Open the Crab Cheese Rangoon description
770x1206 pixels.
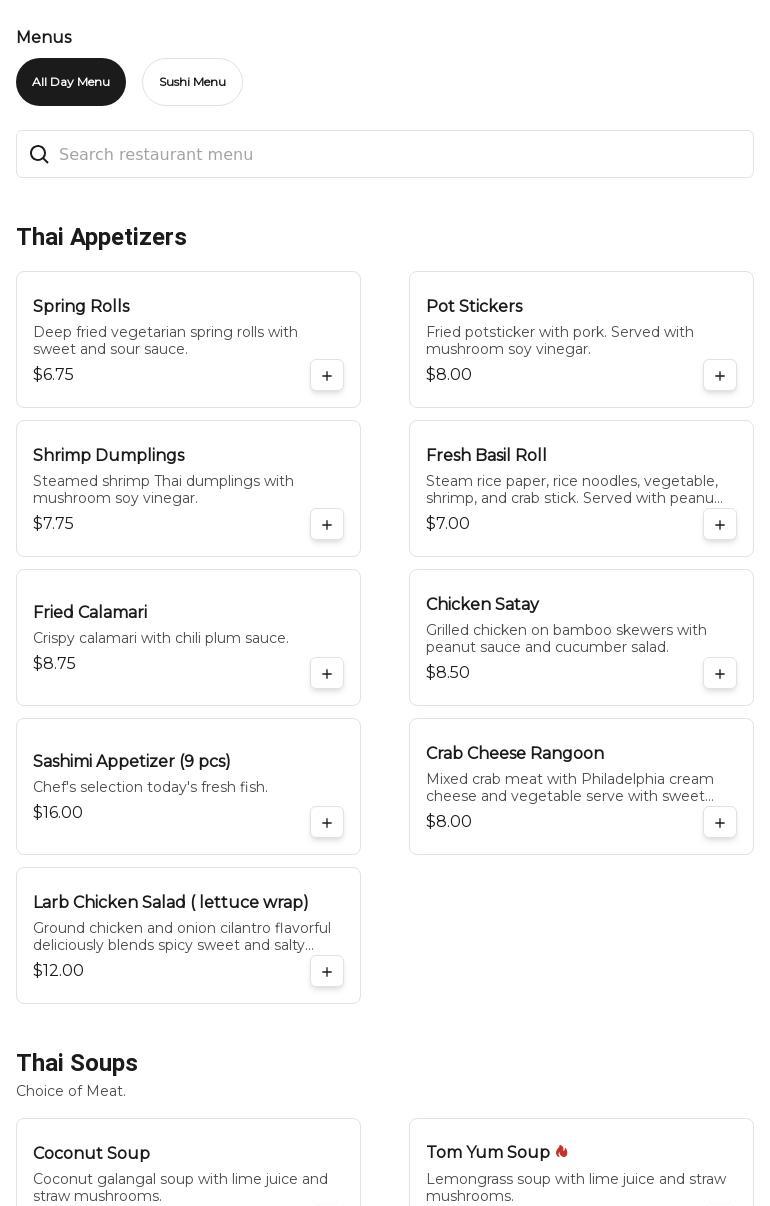click(570, 788)
